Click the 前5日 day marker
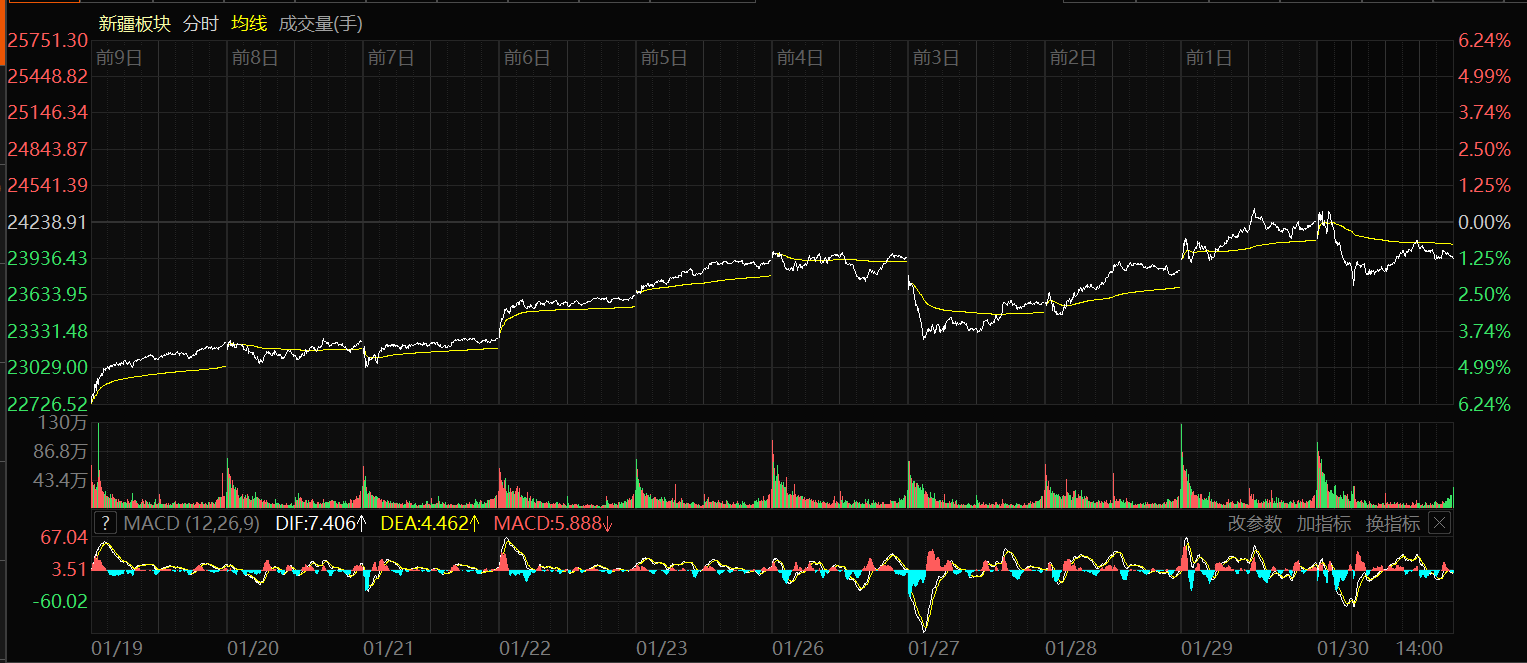The height and width of the screenshot is (663, 1527). (x=664, y=58)
